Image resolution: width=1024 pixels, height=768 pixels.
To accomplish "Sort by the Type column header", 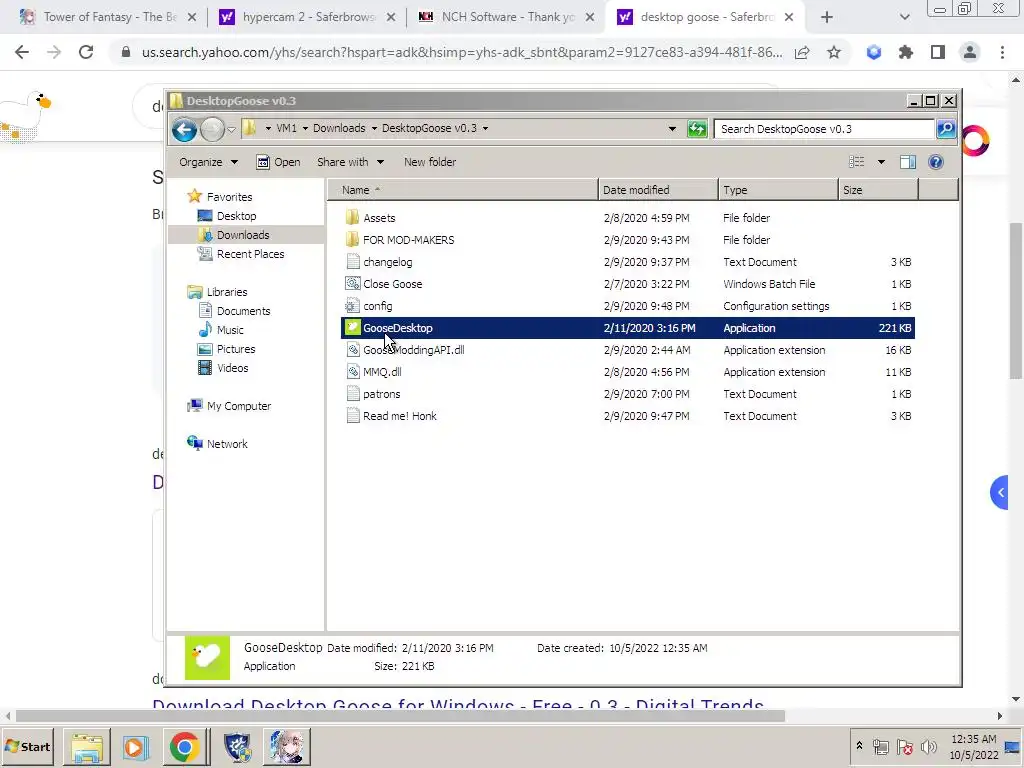I will 778,190.
